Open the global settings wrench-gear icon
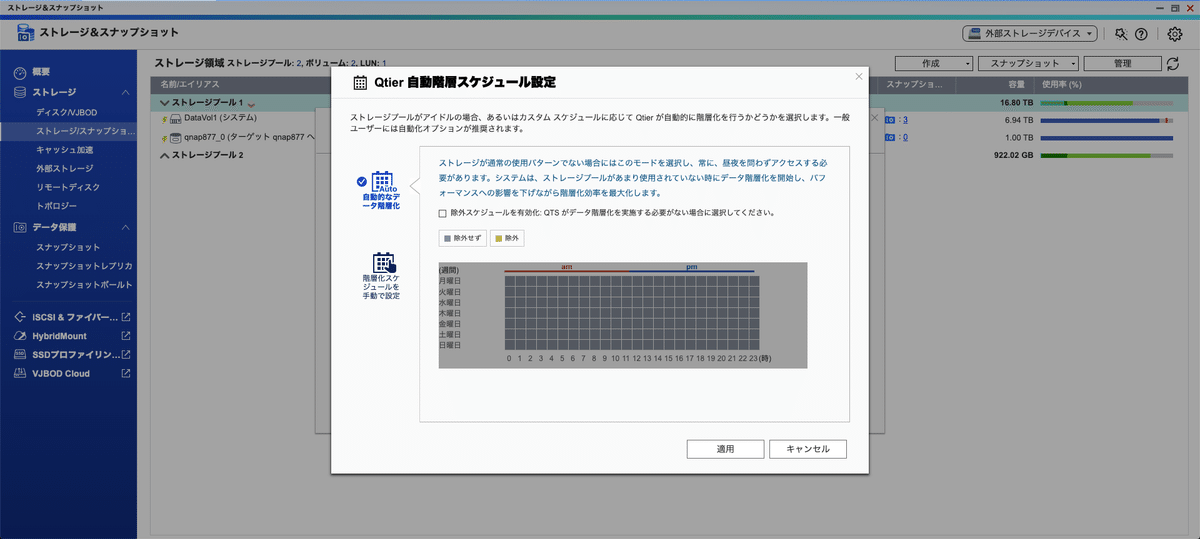1200x539 pixels. (x=1122, y=34)
